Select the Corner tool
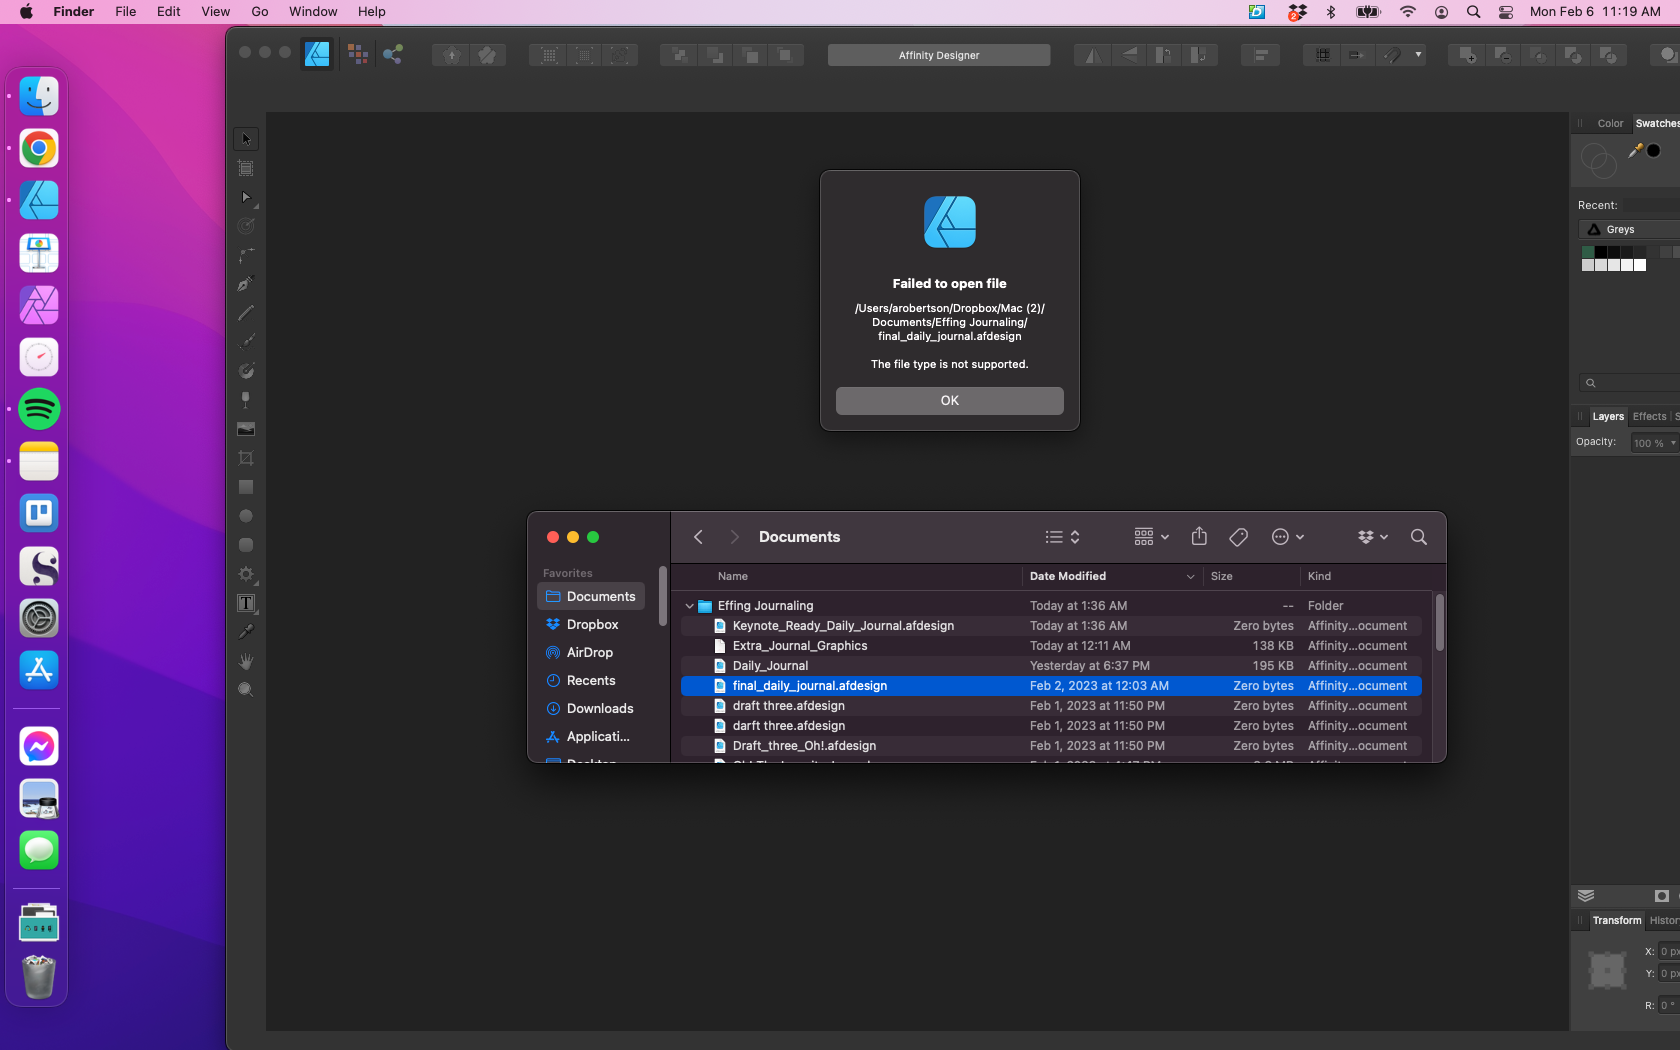 tap(246, 255)
